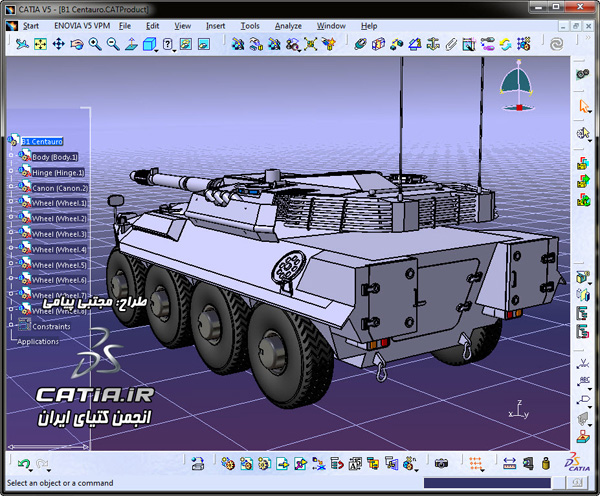Screen dimensions: 600x496
Task: Click the Select arrow in right toolbar
Action: tap(583, 106)
